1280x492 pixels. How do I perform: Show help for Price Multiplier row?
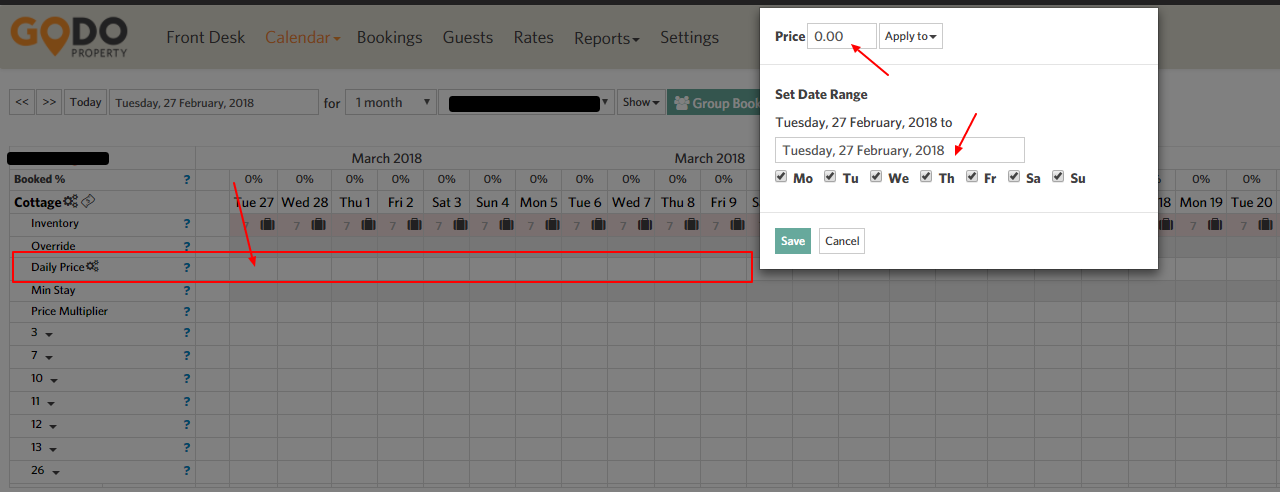coord(186,312)
